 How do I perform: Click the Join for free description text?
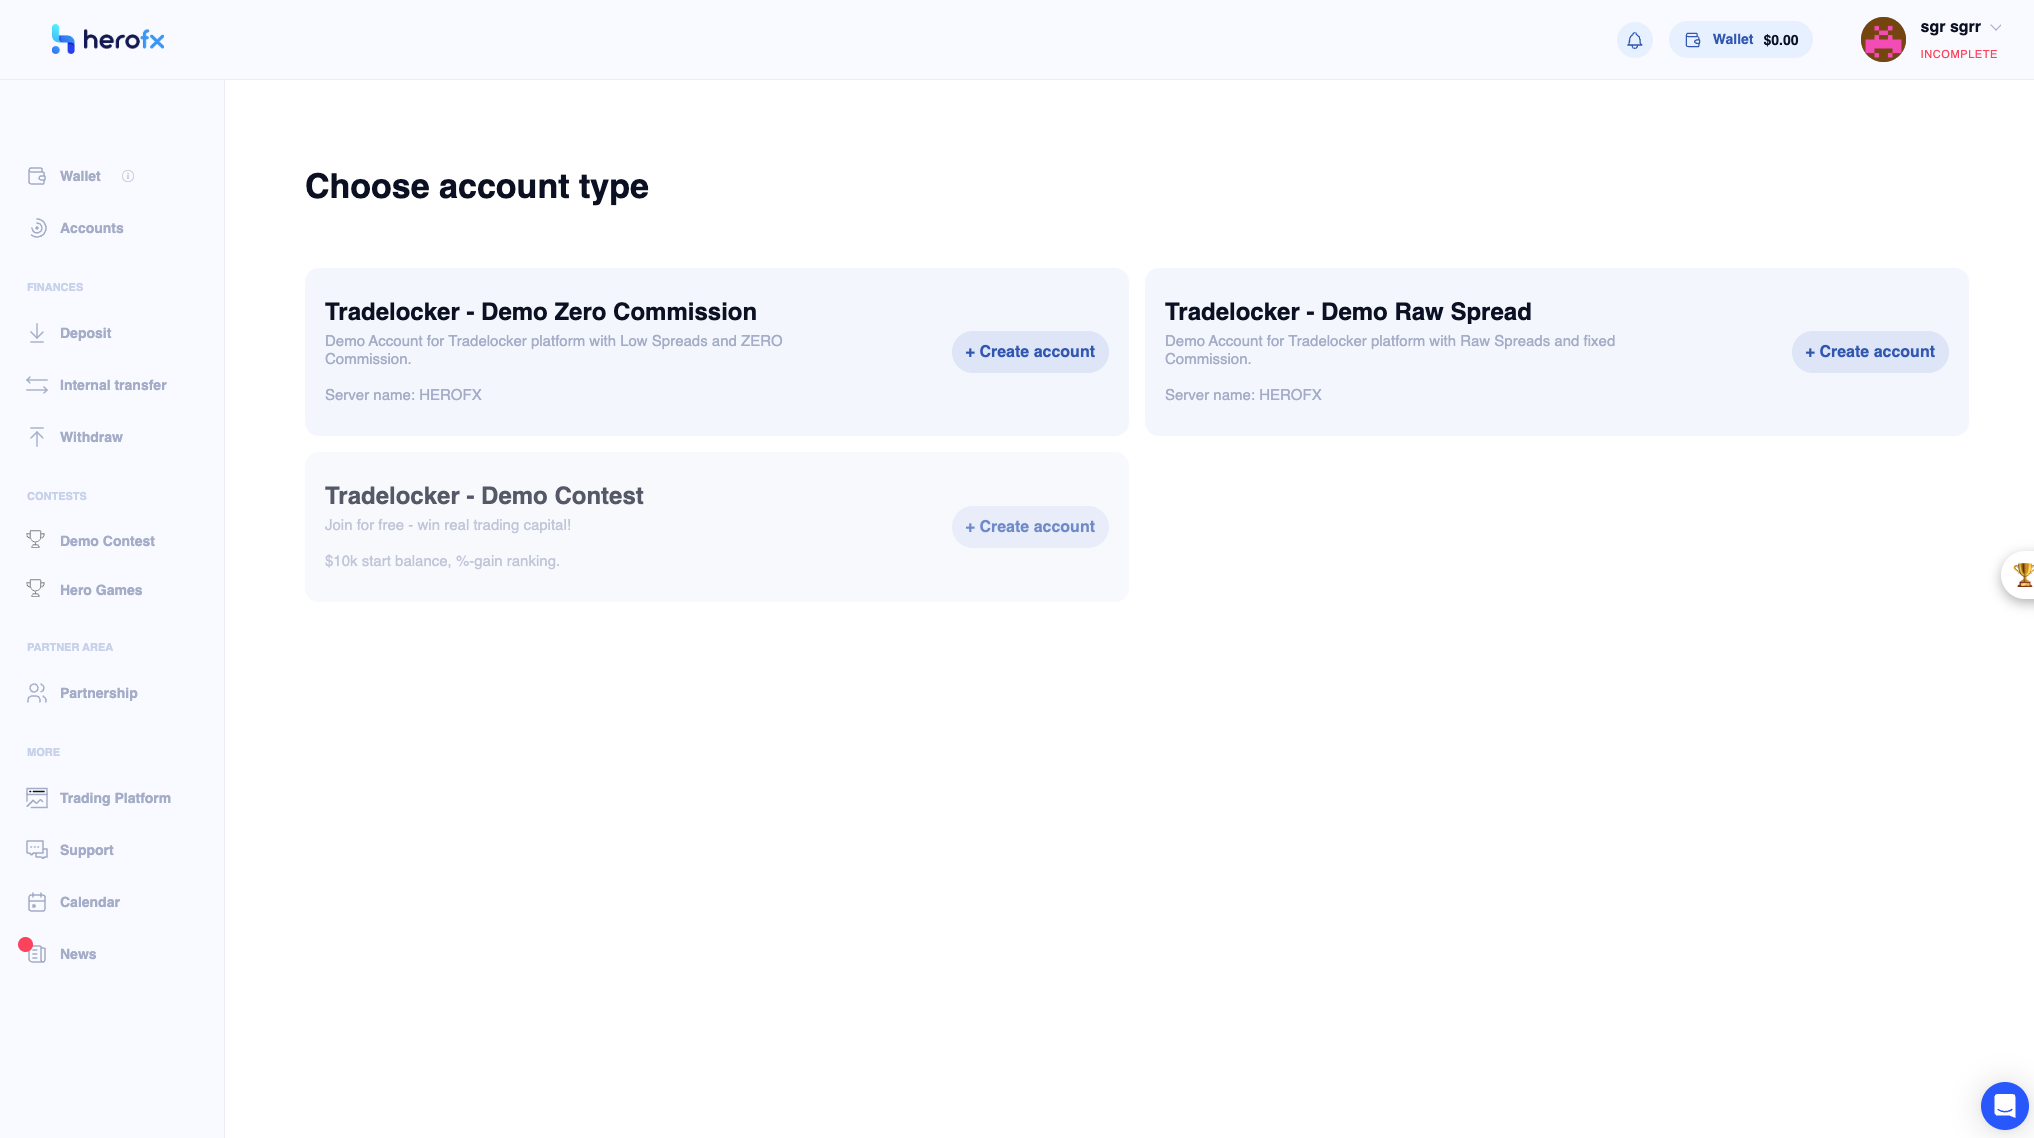coord(448,525)
